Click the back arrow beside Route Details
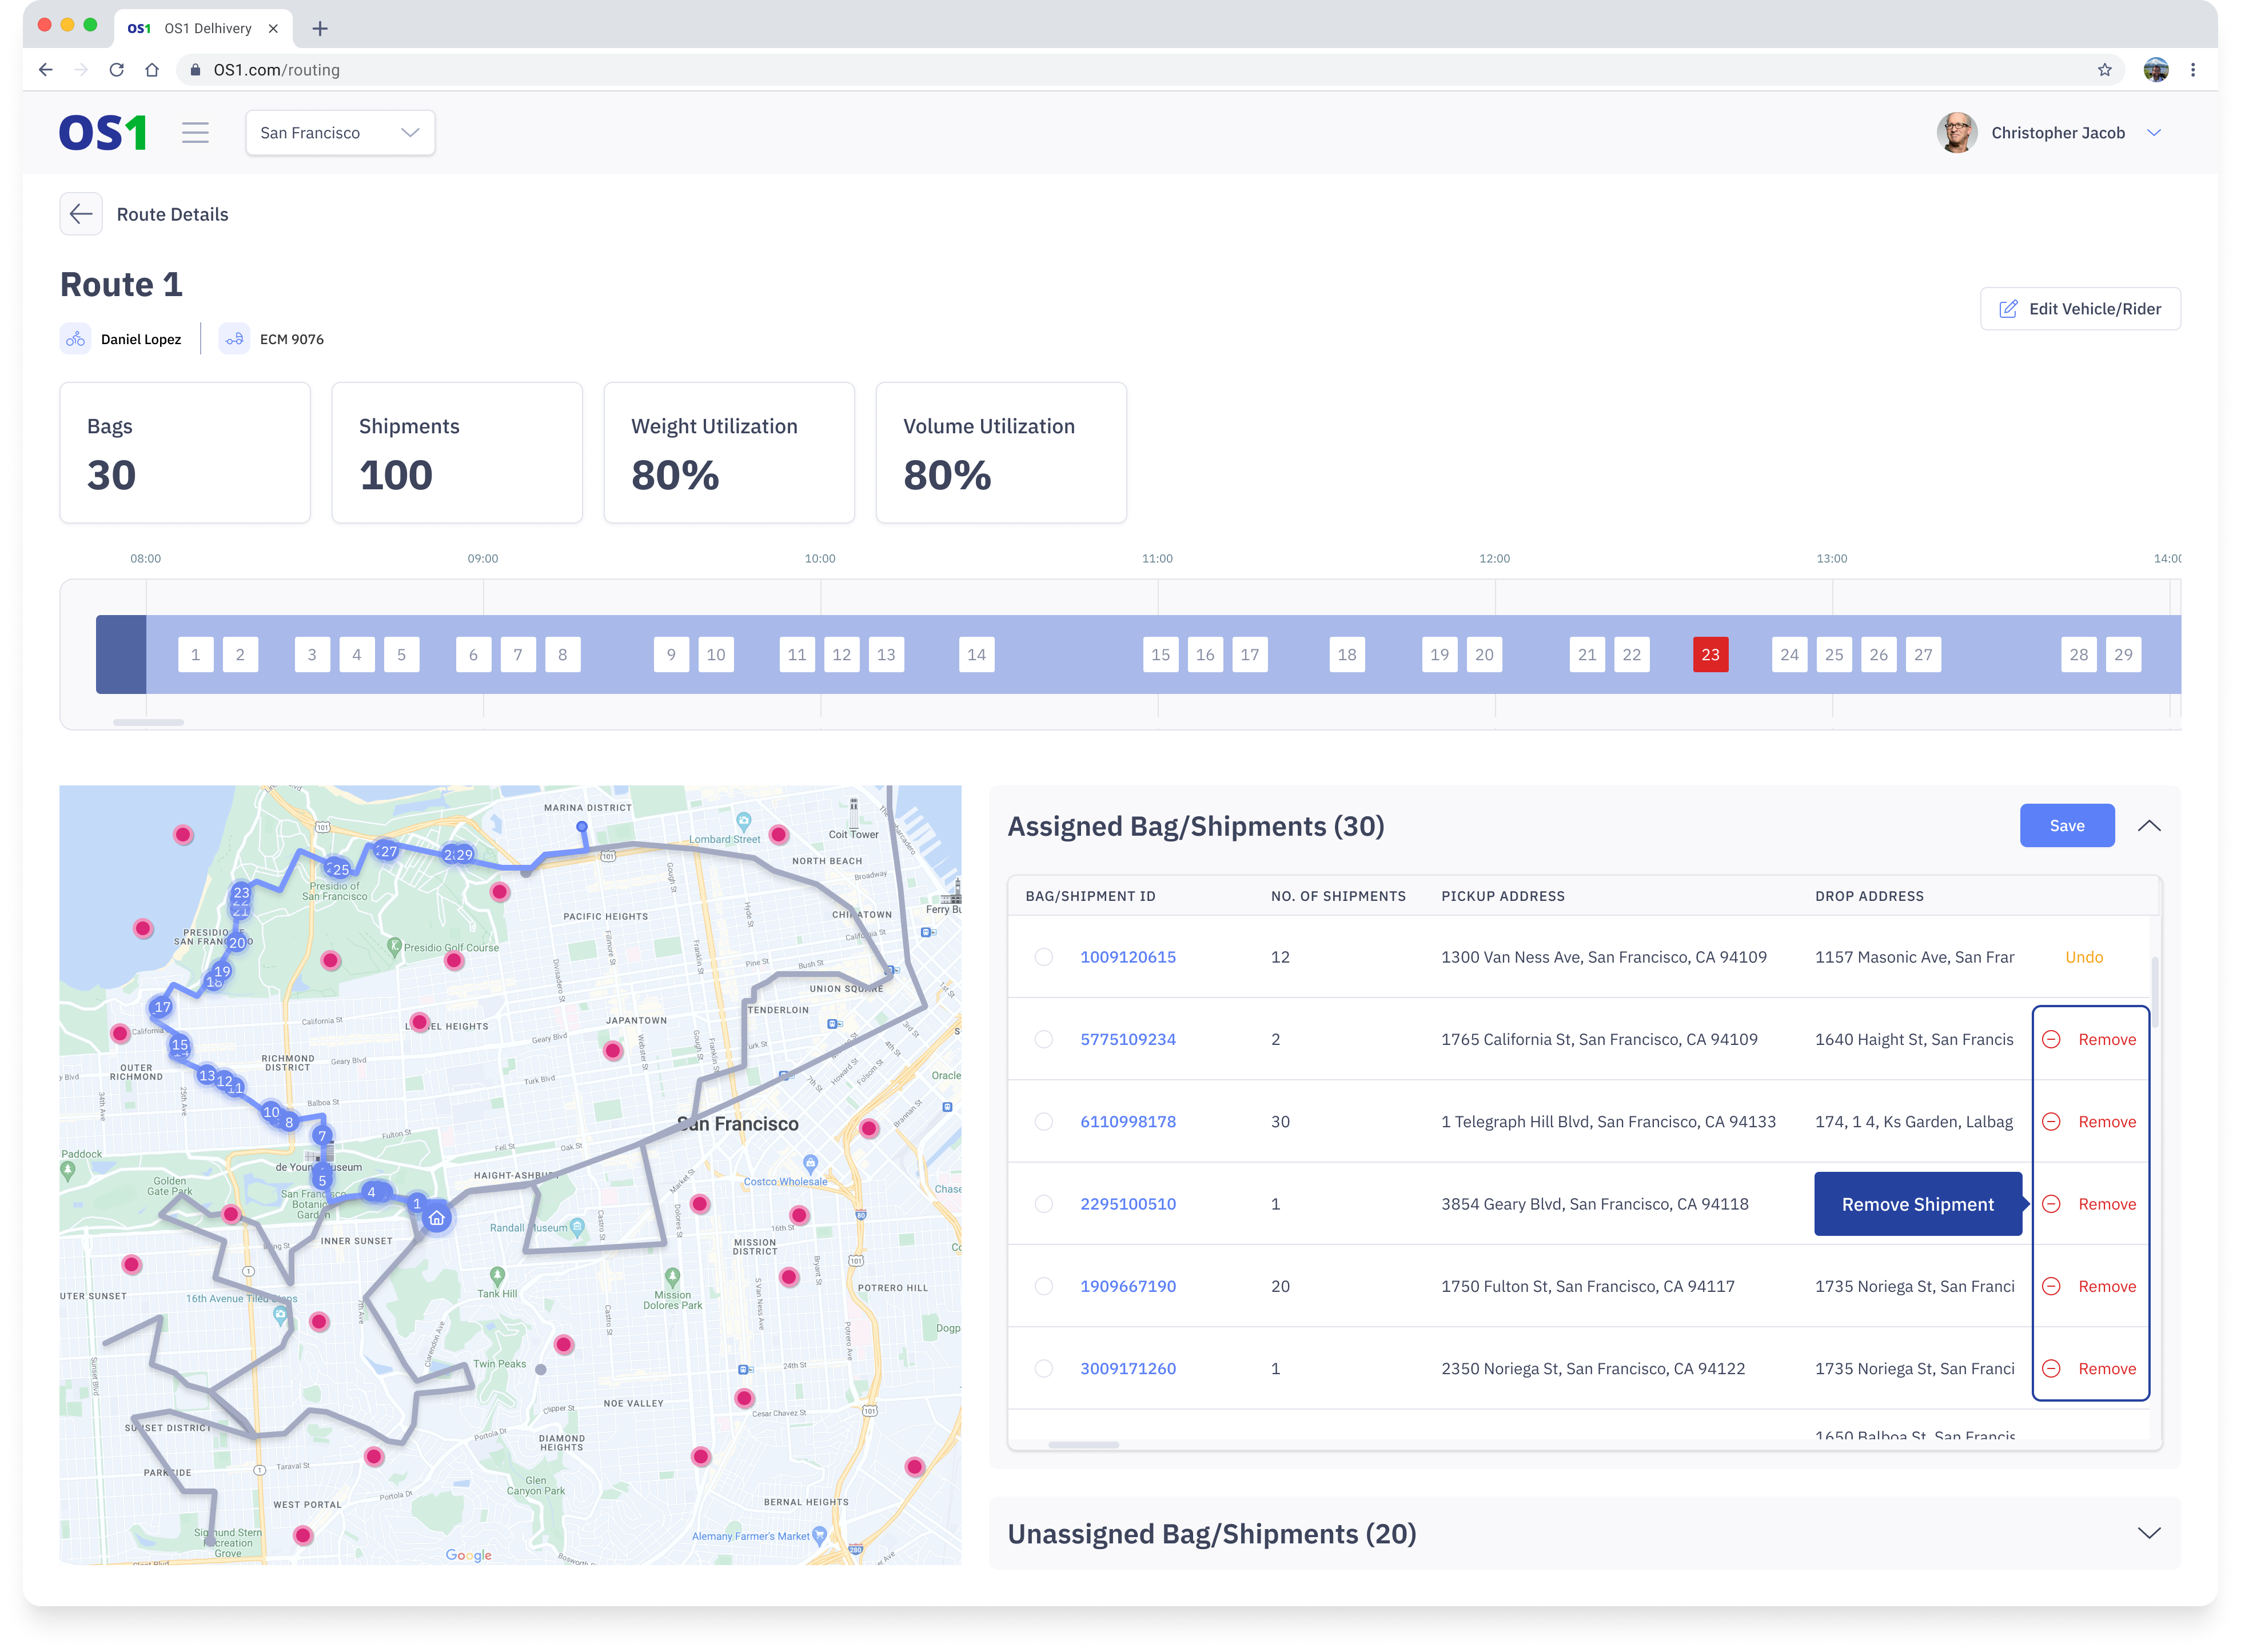The height and width of the screenshot is (1652, 2241). tap(81, 214)
